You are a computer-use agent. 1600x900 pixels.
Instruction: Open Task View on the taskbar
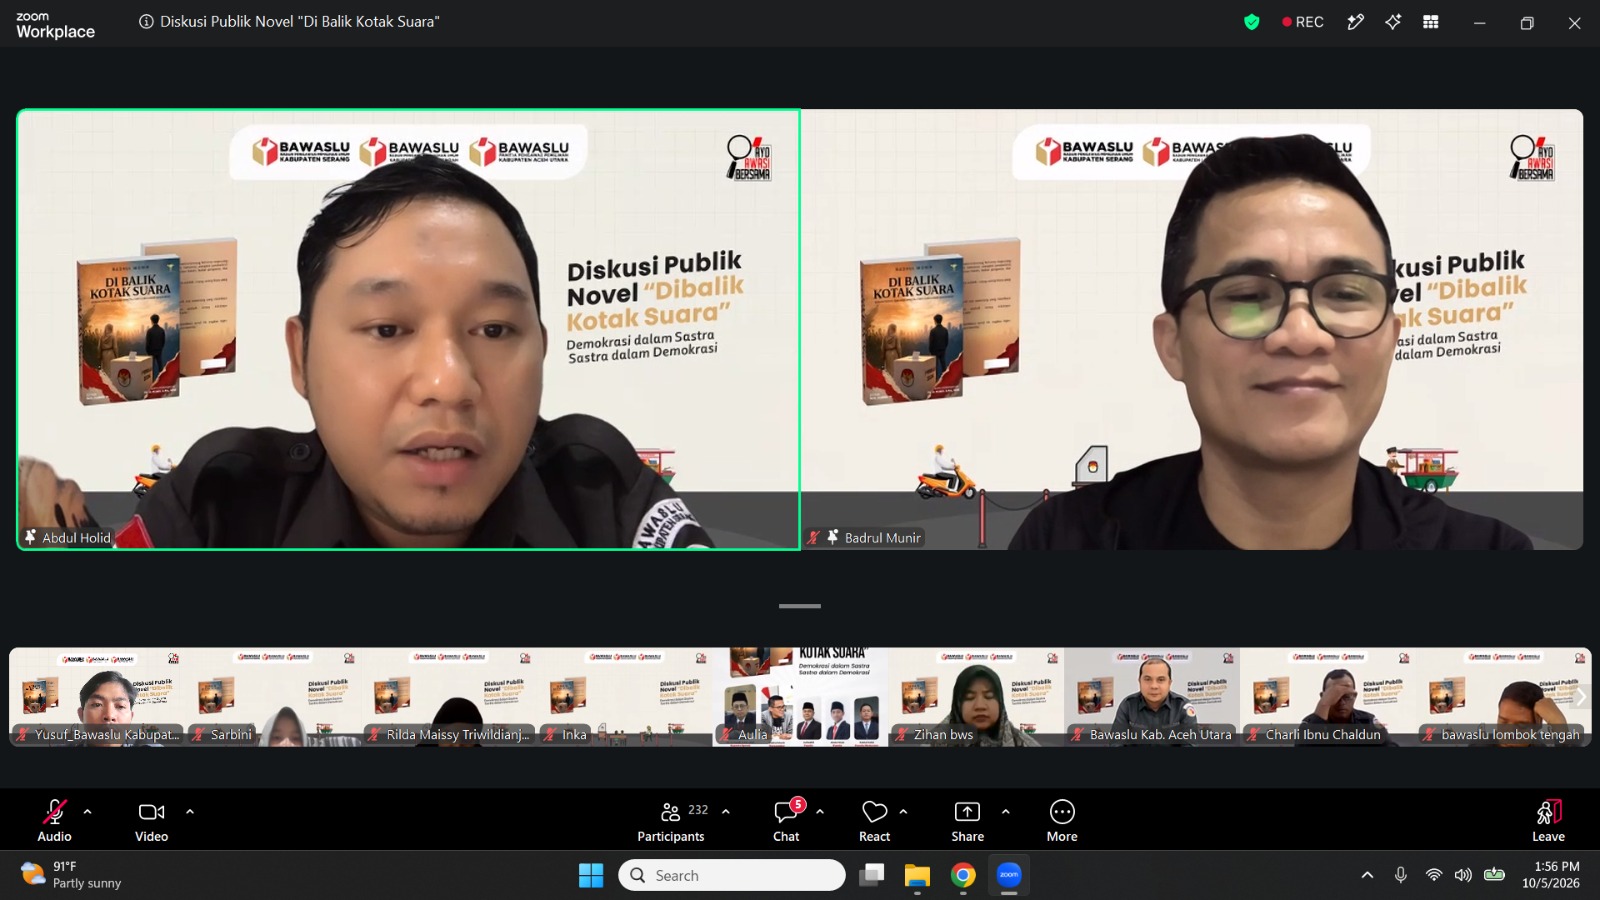(872, 875)
